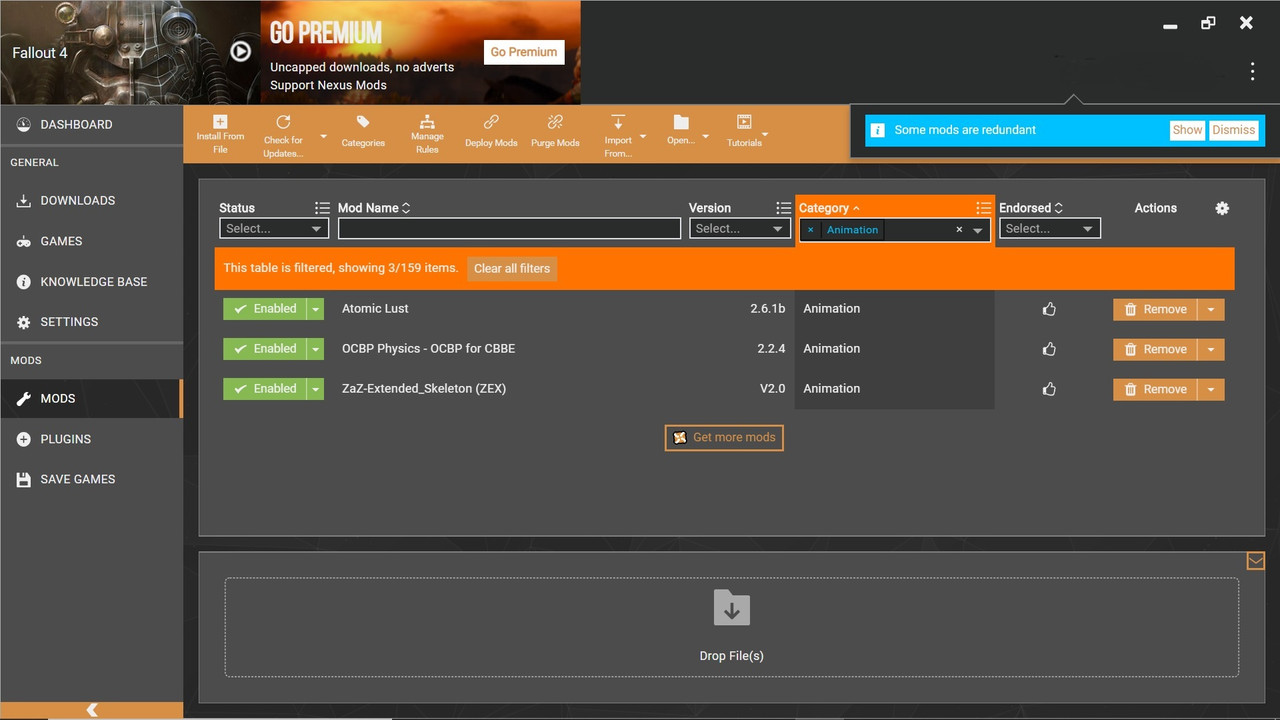Viewport: 1280px width, 720px height.
Task: Dismiss the redundant mods notification
Action: (1233, 130)
